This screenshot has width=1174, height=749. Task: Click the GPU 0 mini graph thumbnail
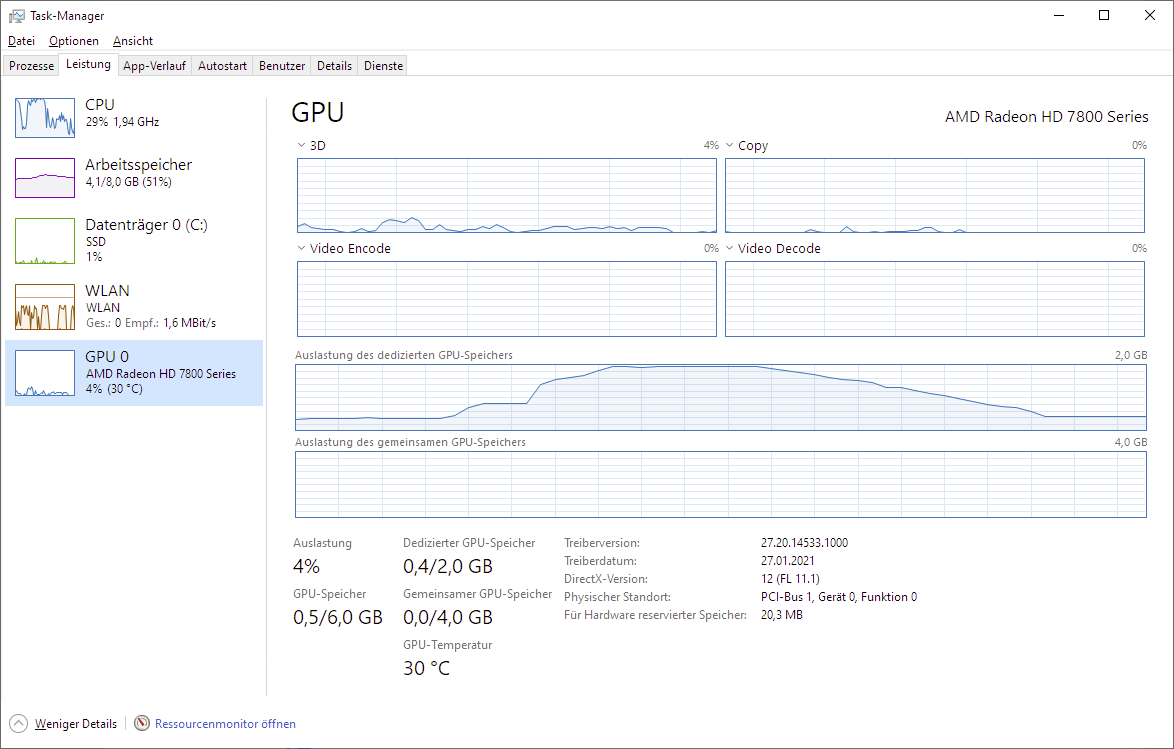click(x=45, y=373)
